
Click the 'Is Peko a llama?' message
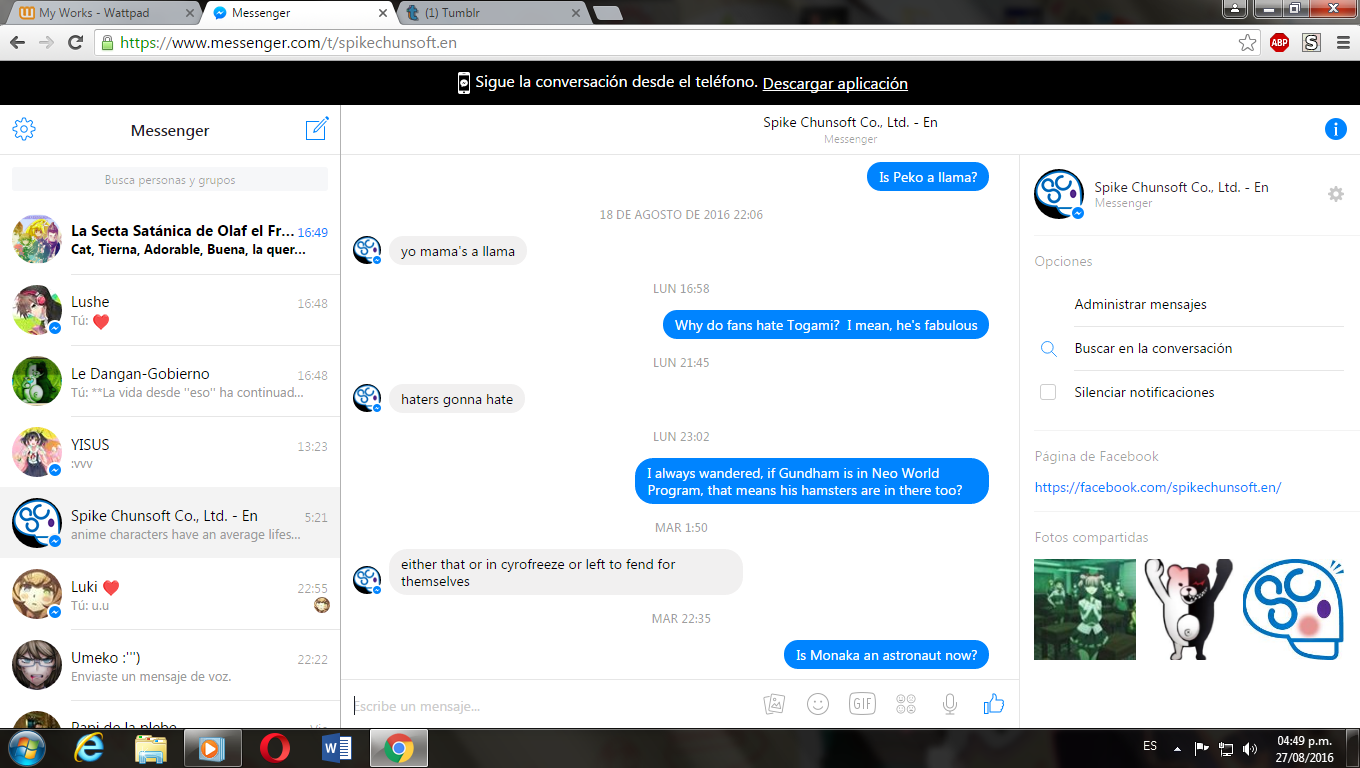click(x=927, y=177)
